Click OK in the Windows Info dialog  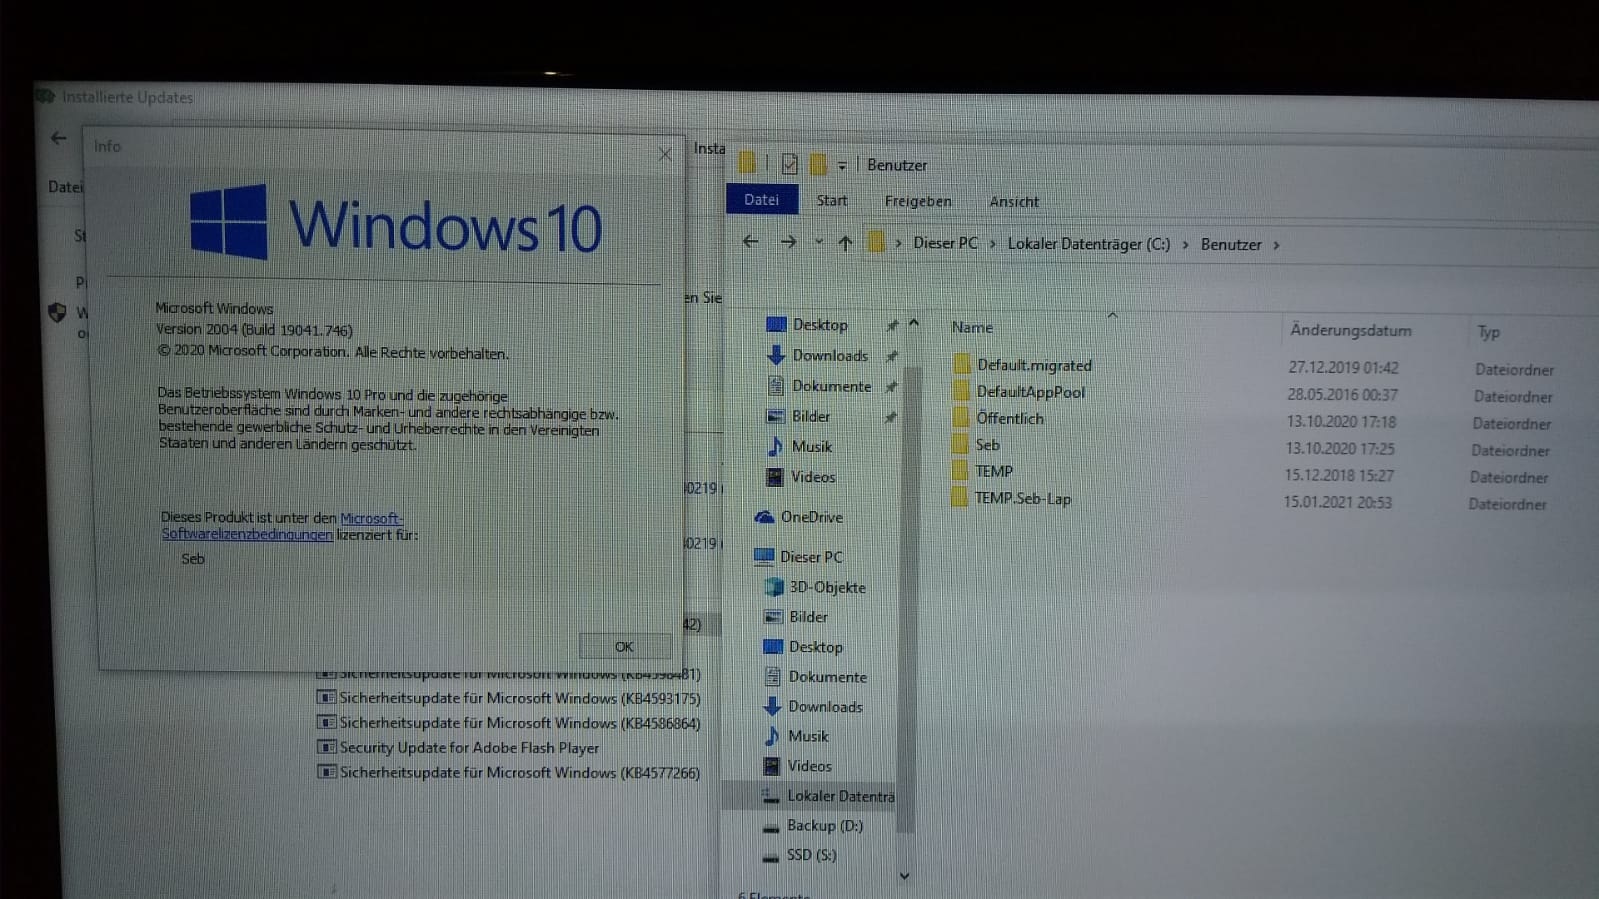[x=624, y=646]
